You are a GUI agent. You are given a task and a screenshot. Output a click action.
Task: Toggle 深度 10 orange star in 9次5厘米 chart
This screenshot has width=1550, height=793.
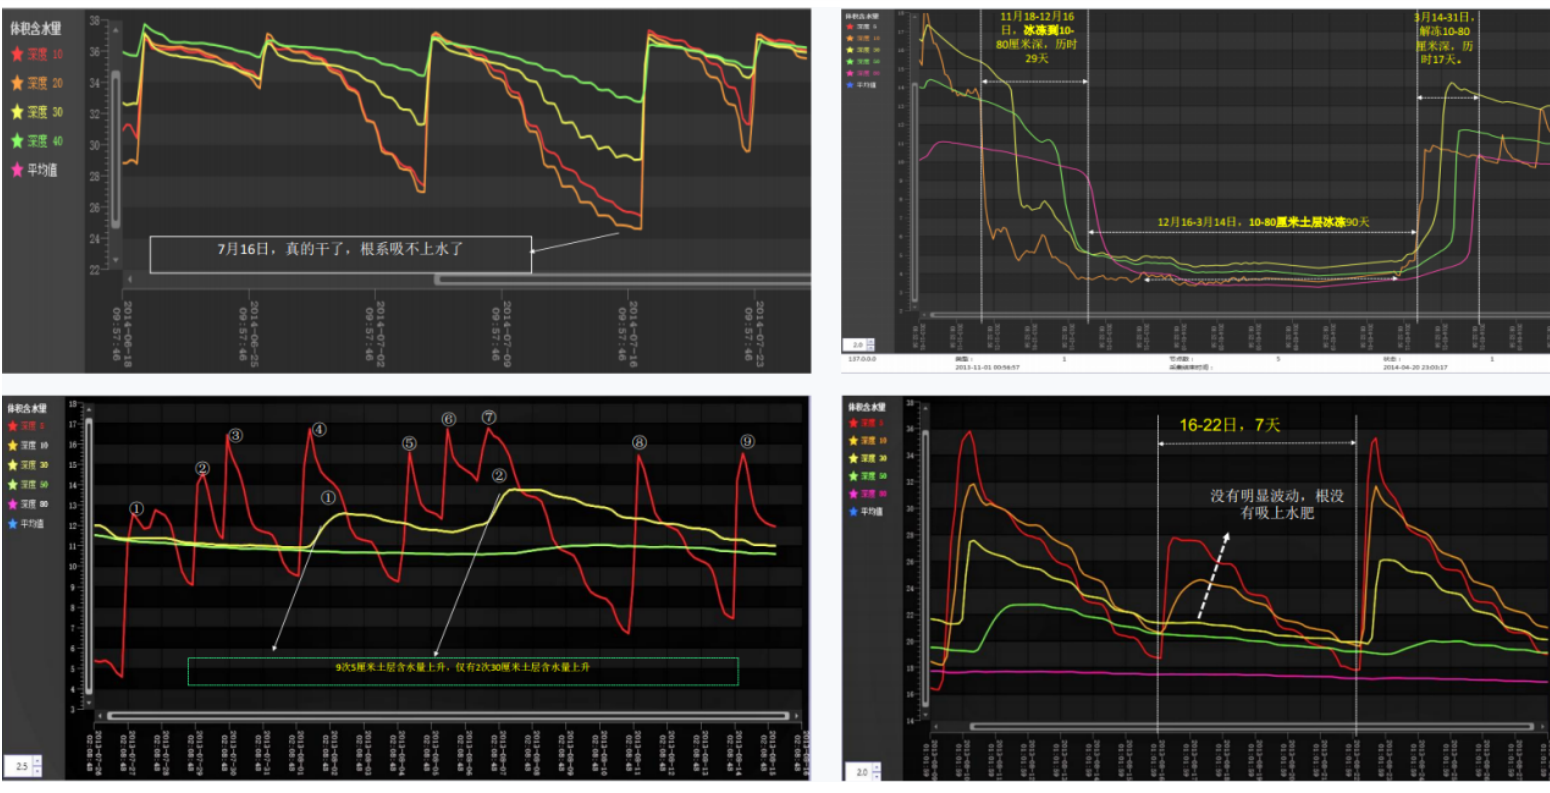[12, 446]
